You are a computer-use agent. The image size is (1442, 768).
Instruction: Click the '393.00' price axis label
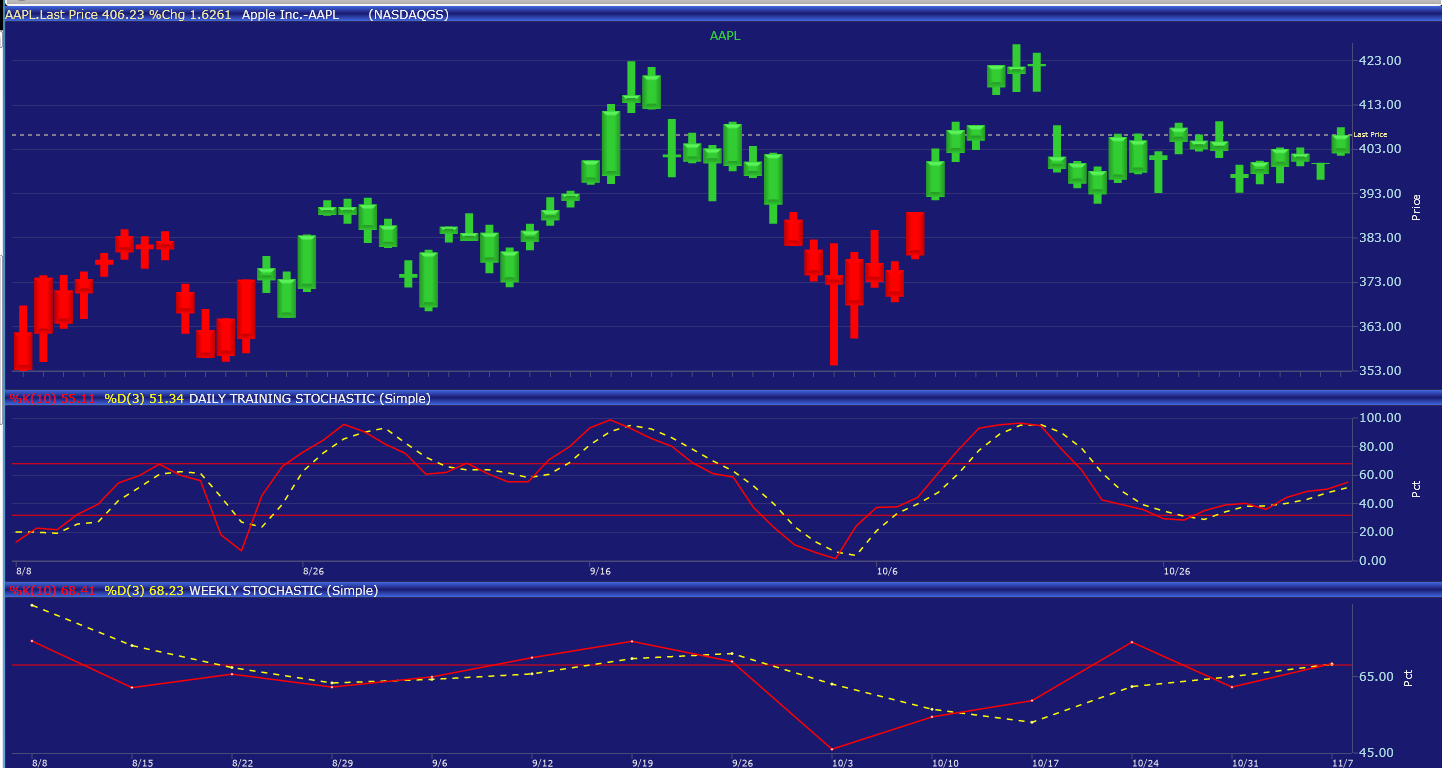(1381, 194)
